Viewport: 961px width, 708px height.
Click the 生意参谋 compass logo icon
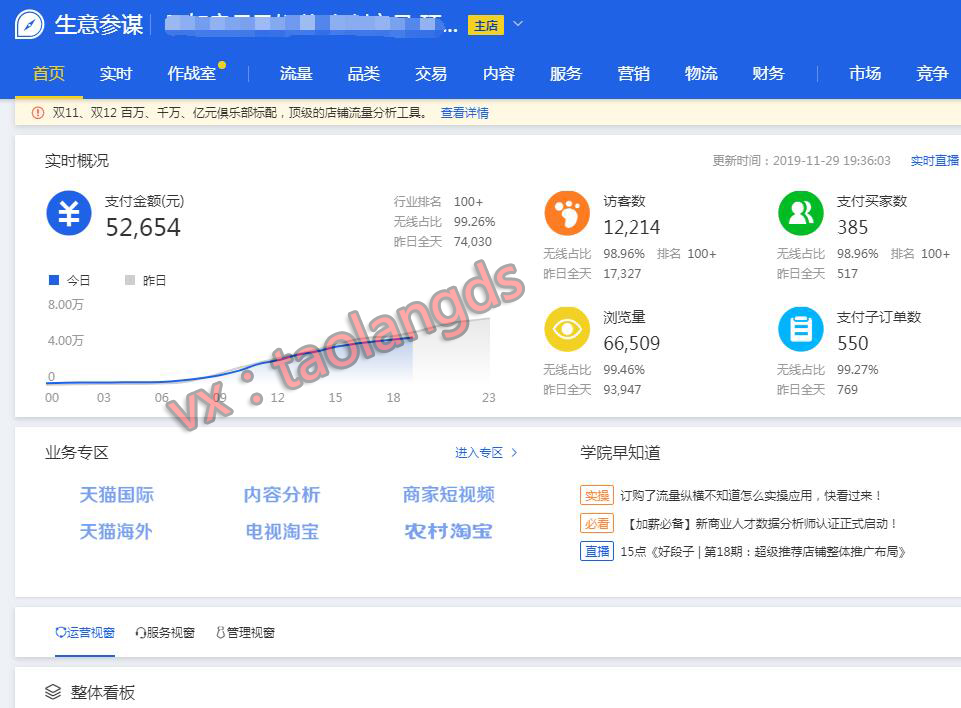point(29,25)
